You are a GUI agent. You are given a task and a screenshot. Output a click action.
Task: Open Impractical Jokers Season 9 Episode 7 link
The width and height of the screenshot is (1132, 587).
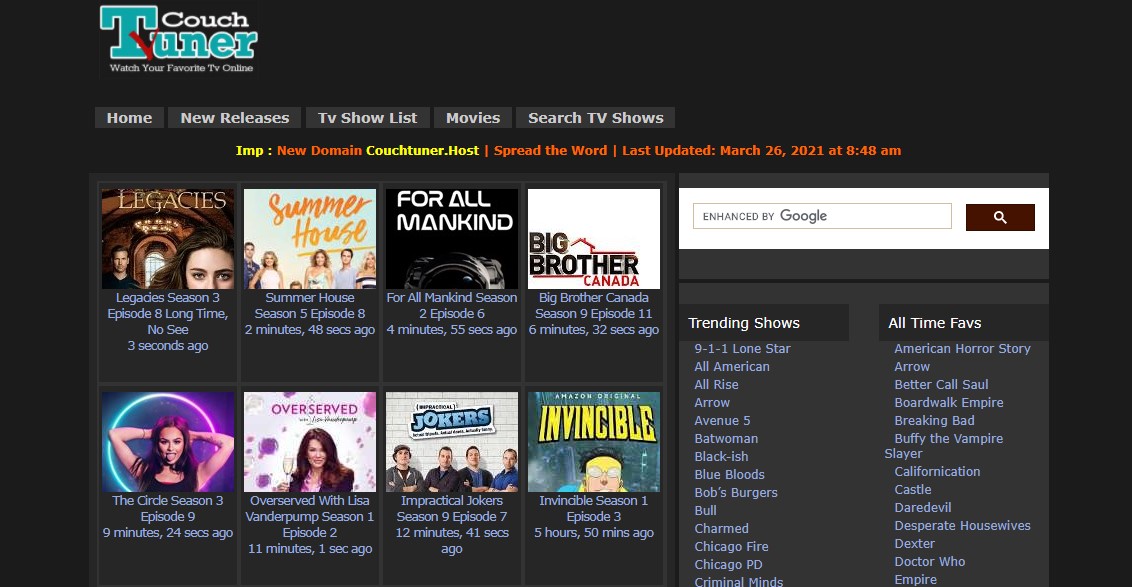tap(452, 508)
